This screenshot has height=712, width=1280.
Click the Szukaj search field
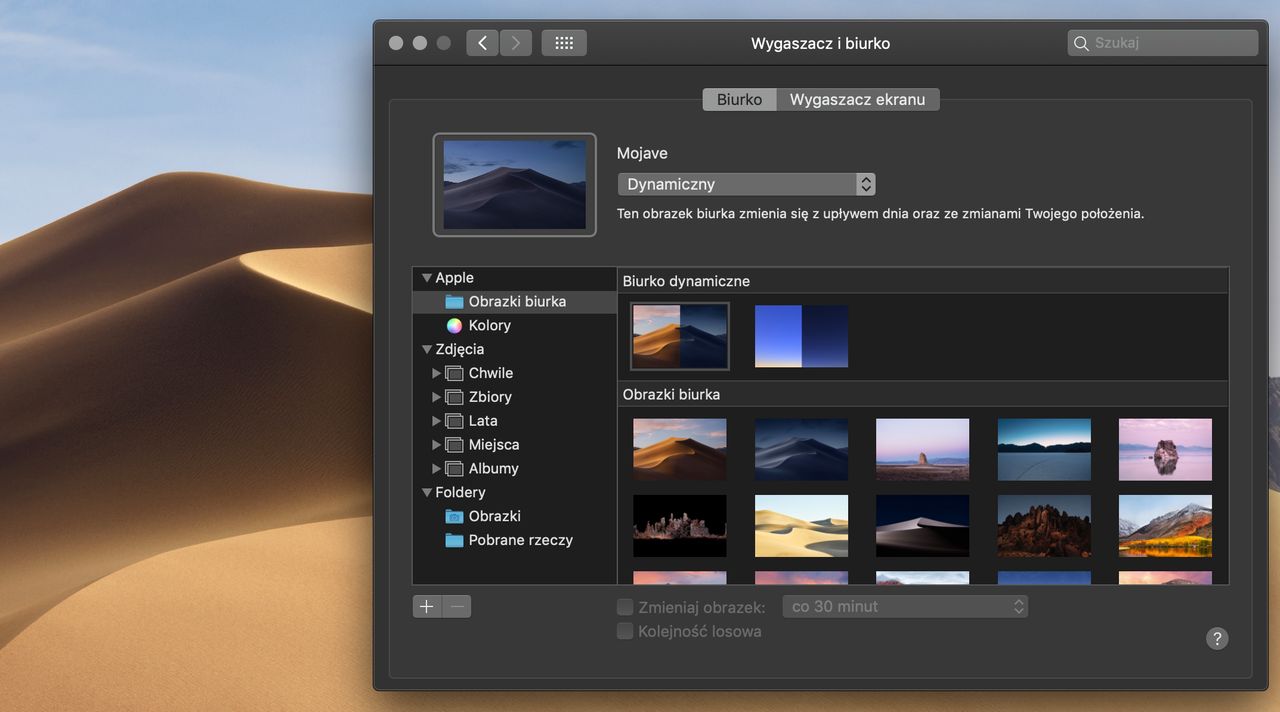[x=1163, y=43]
